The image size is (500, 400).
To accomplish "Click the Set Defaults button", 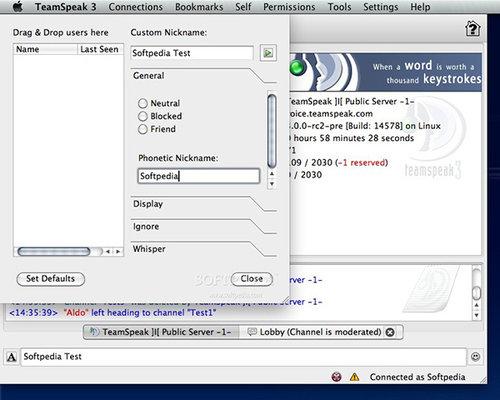I will tap(51, 279).
